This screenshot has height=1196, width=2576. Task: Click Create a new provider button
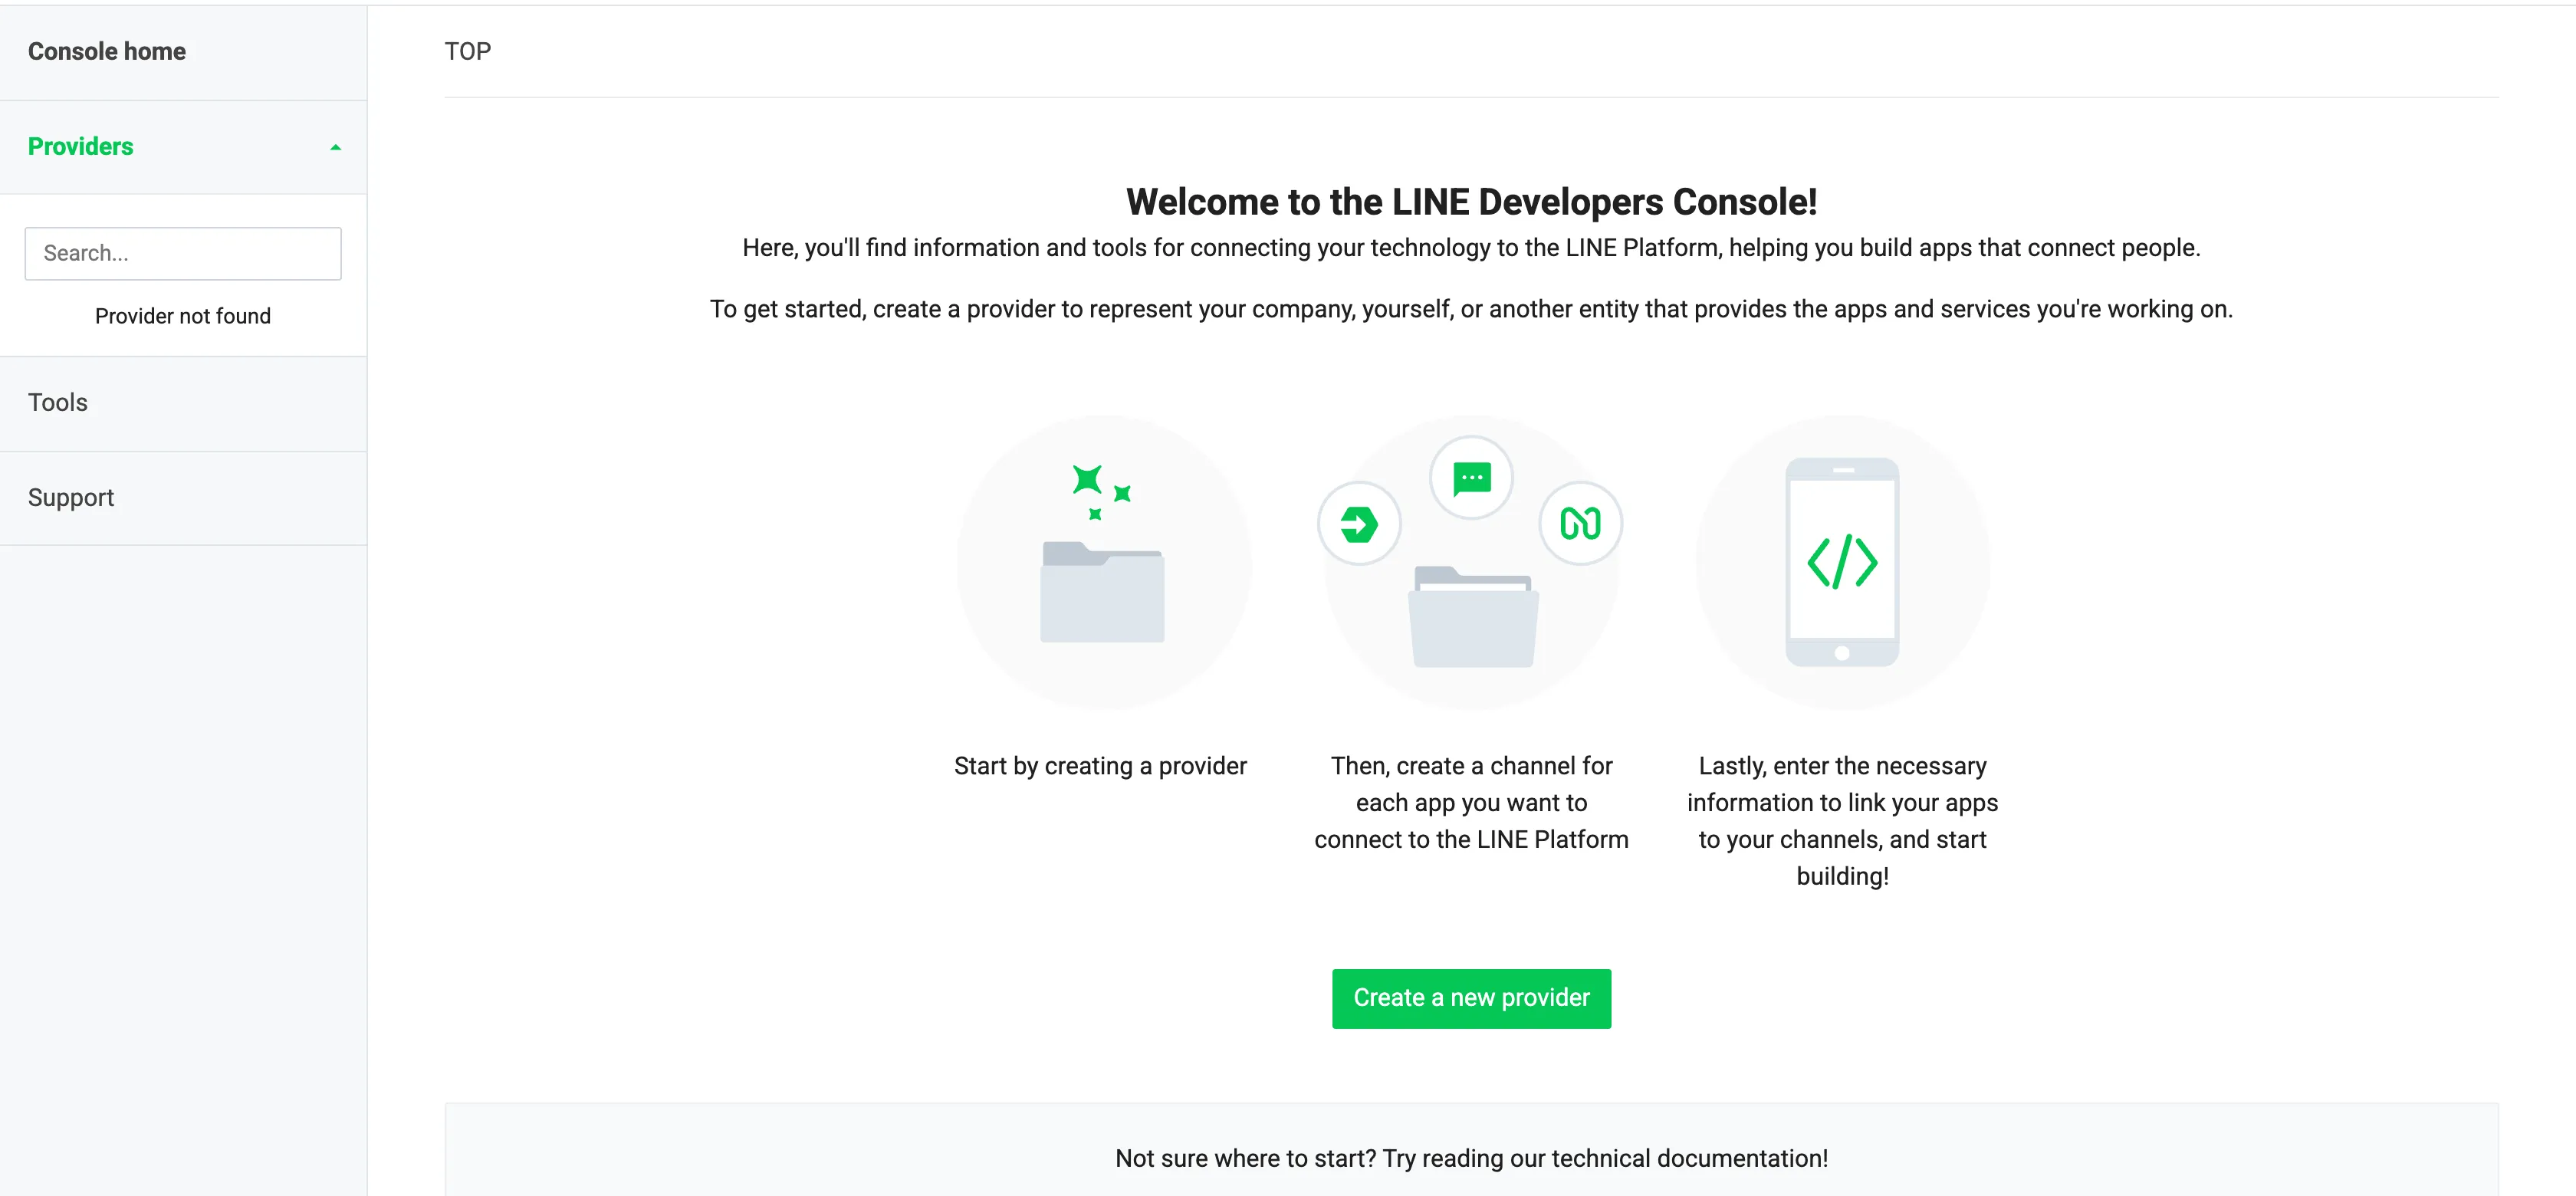pyautogui.click(x=1471, y=997)
